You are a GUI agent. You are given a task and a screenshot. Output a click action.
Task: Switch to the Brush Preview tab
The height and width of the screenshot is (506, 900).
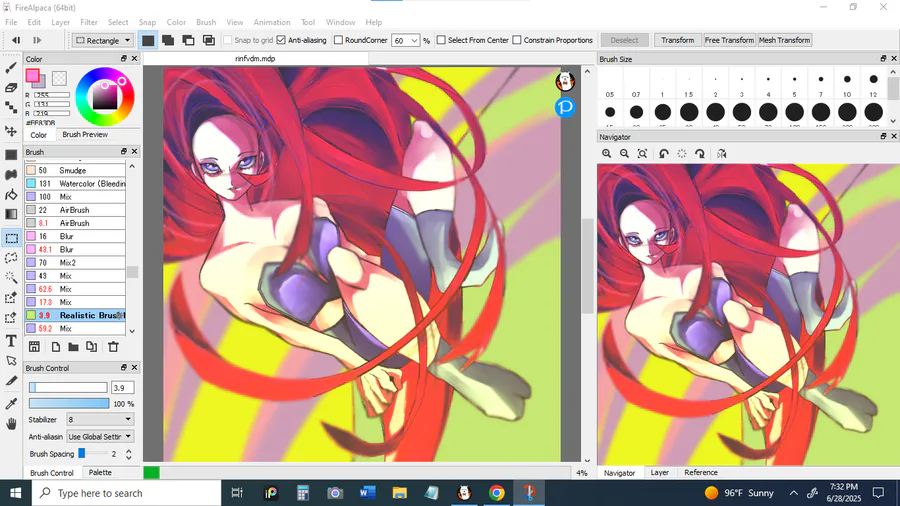point(85,134)
